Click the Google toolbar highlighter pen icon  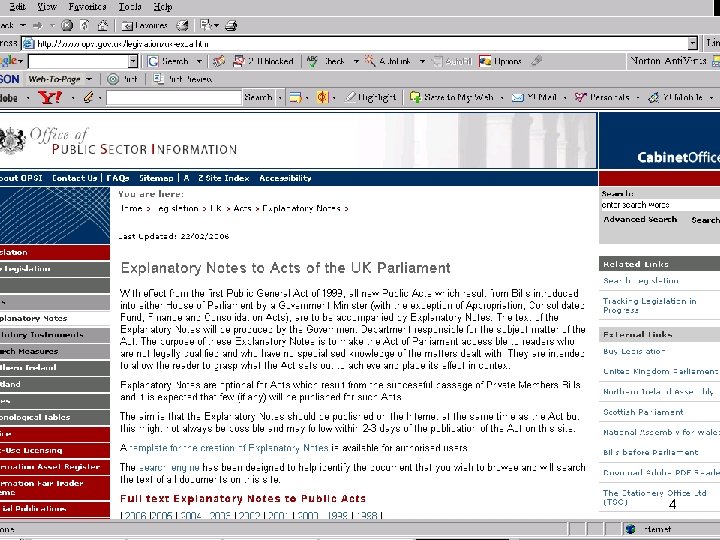[x=536, y=61]
